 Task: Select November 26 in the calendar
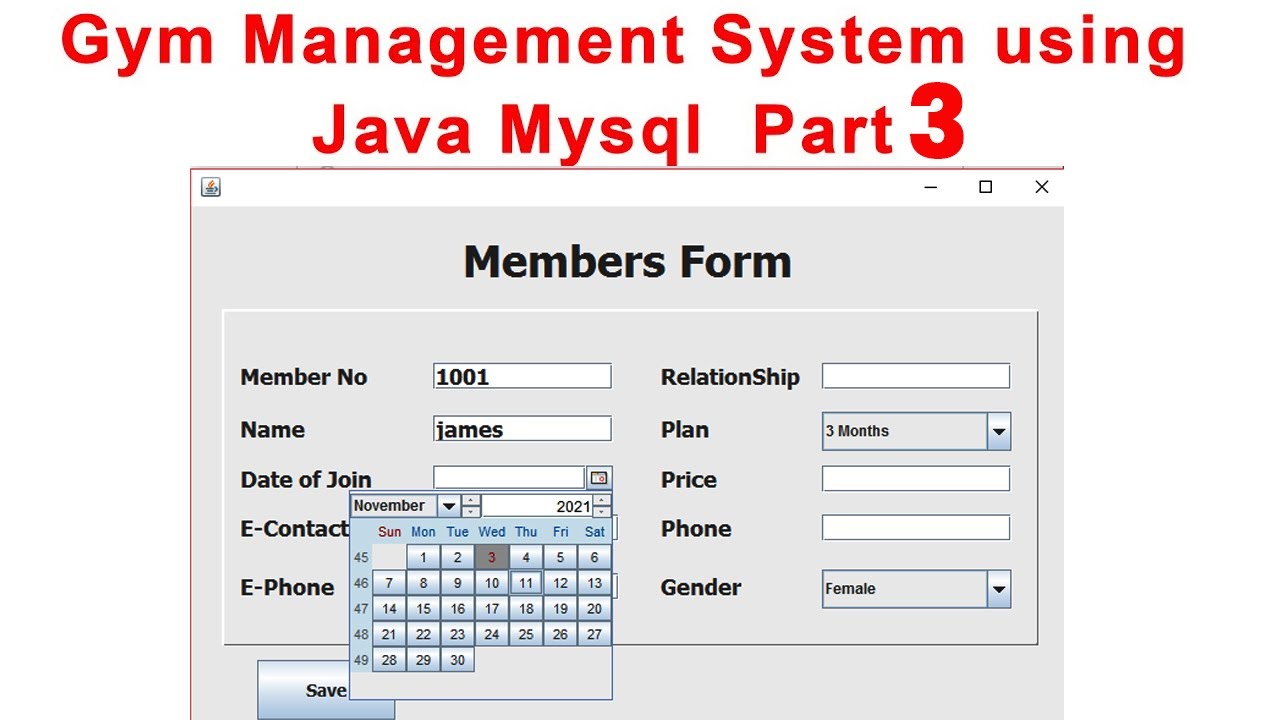[x=560, y=635]
